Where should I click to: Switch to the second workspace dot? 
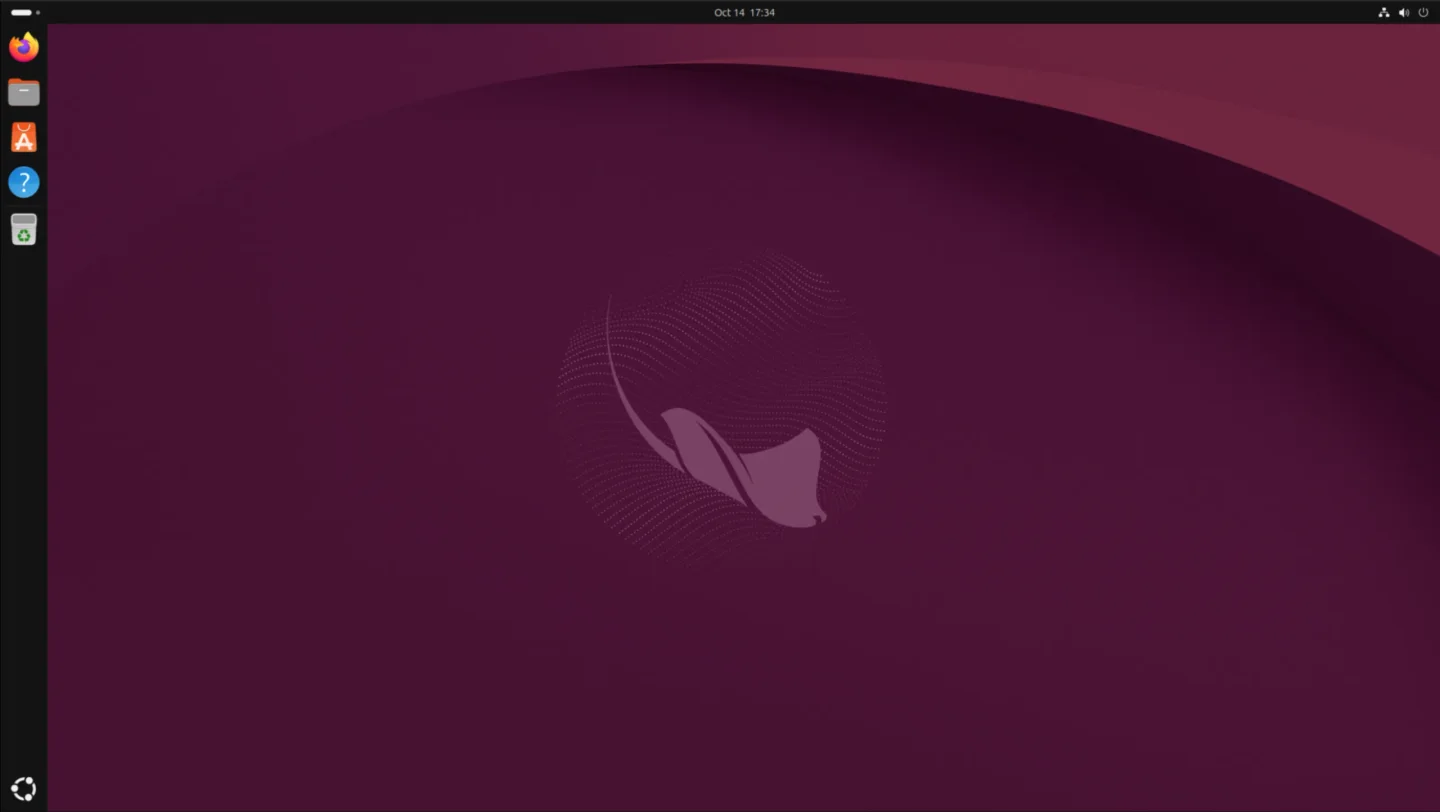click(38, 12)
